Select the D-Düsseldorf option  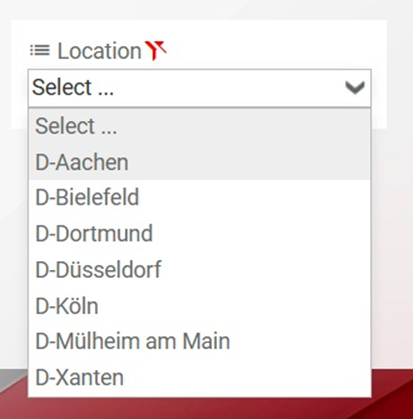click(199, 270)
